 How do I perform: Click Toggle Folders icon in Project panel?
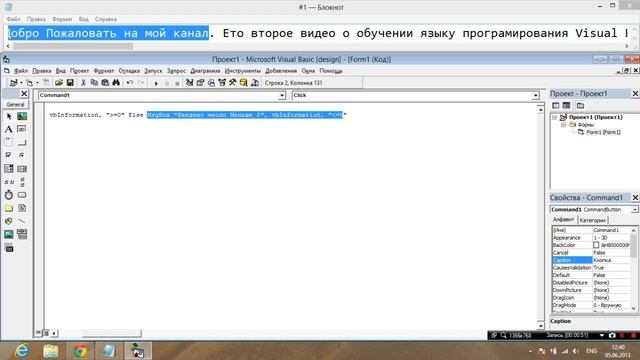pyautogui.click(x=580, y=106)
